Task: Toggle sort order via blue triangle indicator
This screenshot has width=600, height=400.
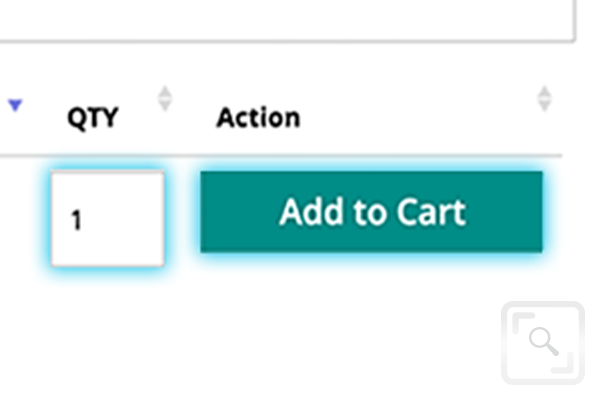Action: click(15, 105)
